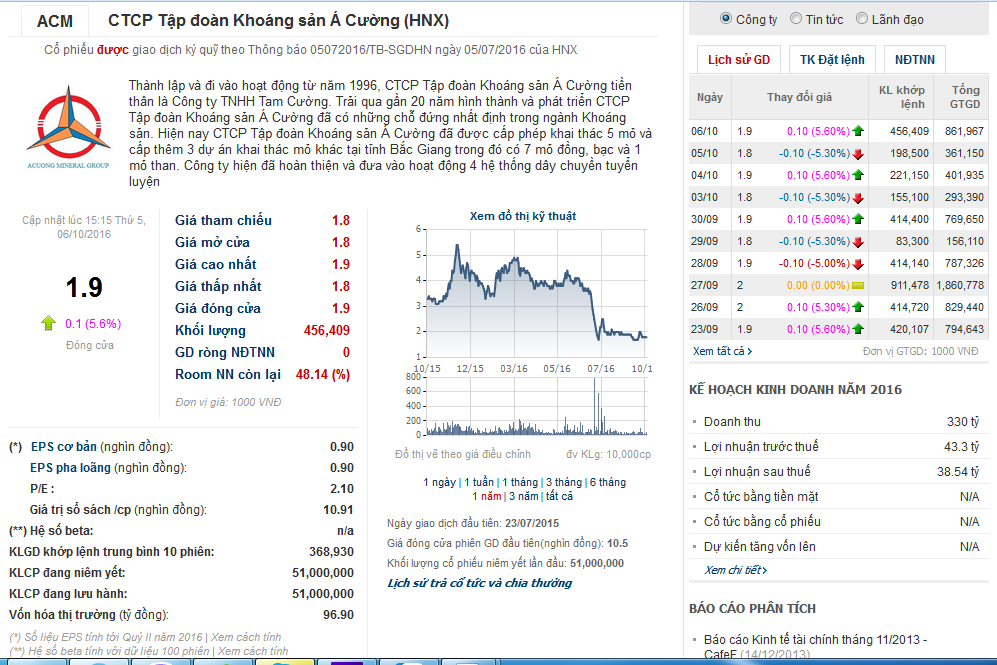The width and height of the screenshot is (997, 665).
Task: Click the volume value 911,478
Action: coord(909,285)
